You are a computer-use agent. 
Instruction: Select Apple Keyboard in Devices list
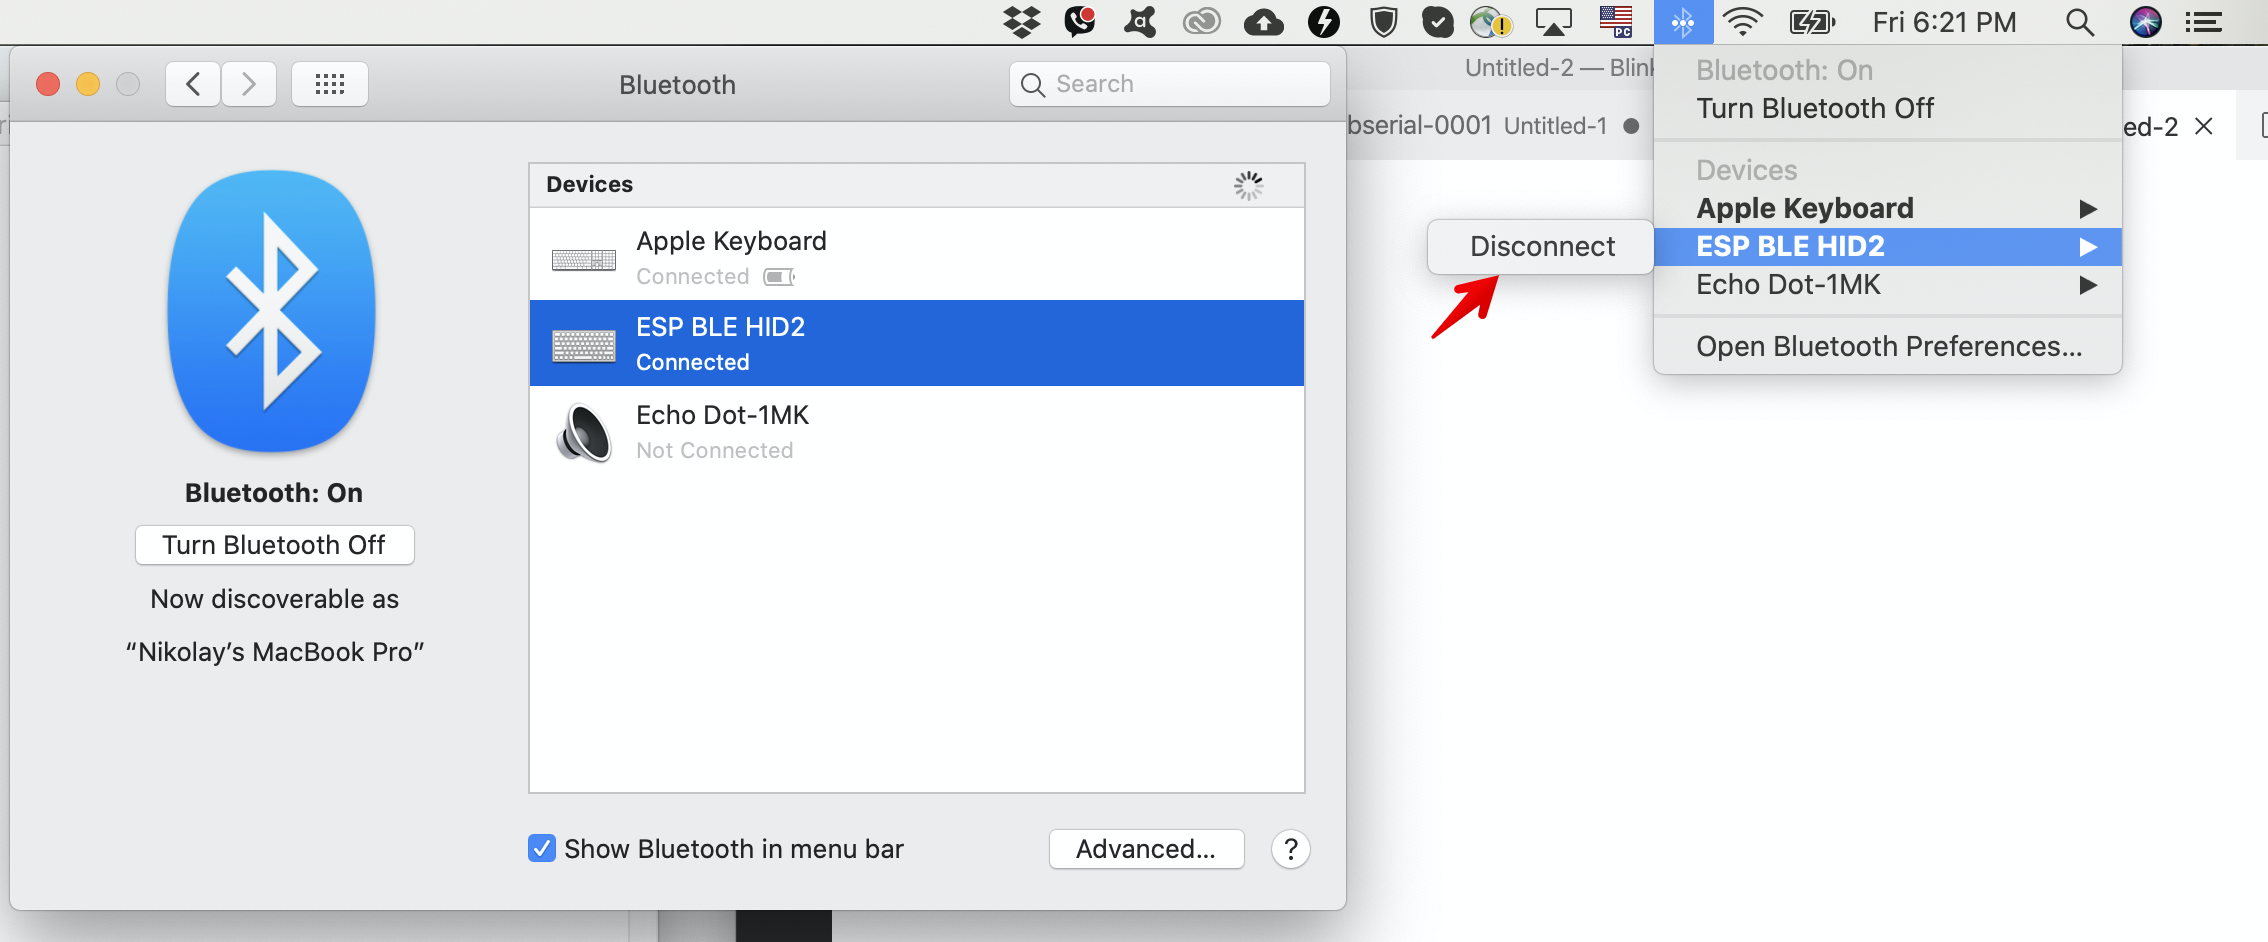click(x=917, y=256)
